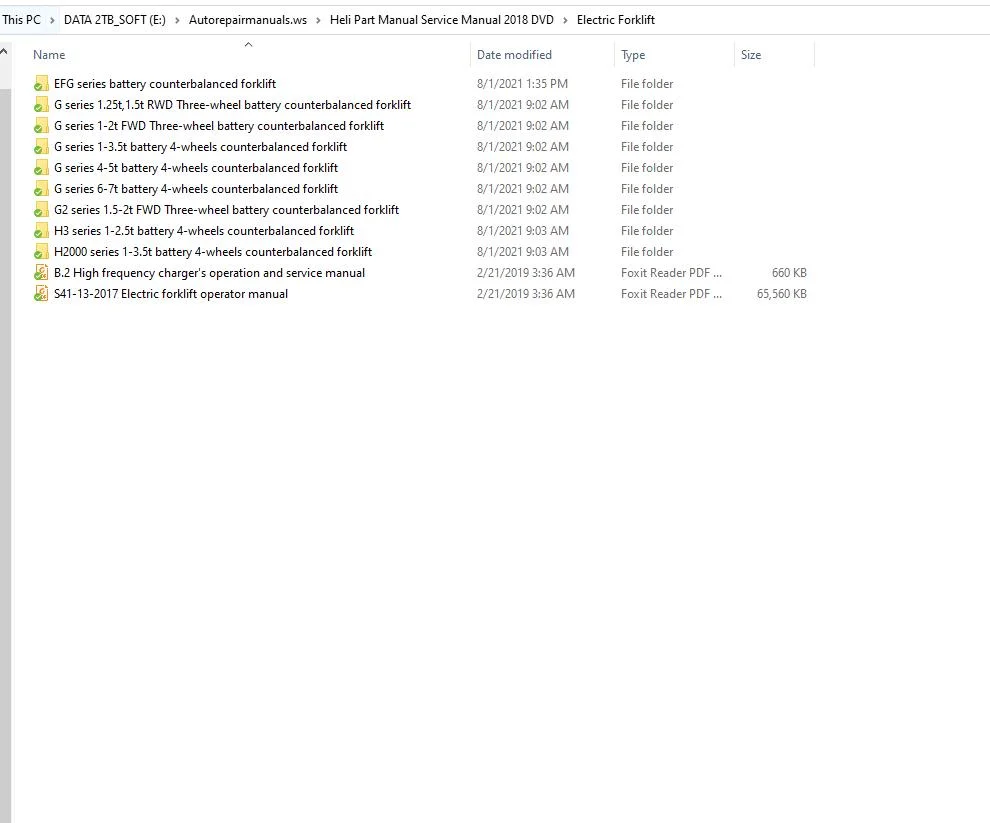The height and width of the screenshot is (823, 990).
Task: Select G series 1-2t FWD Three-wheel folder name
Action: (219, 126)
